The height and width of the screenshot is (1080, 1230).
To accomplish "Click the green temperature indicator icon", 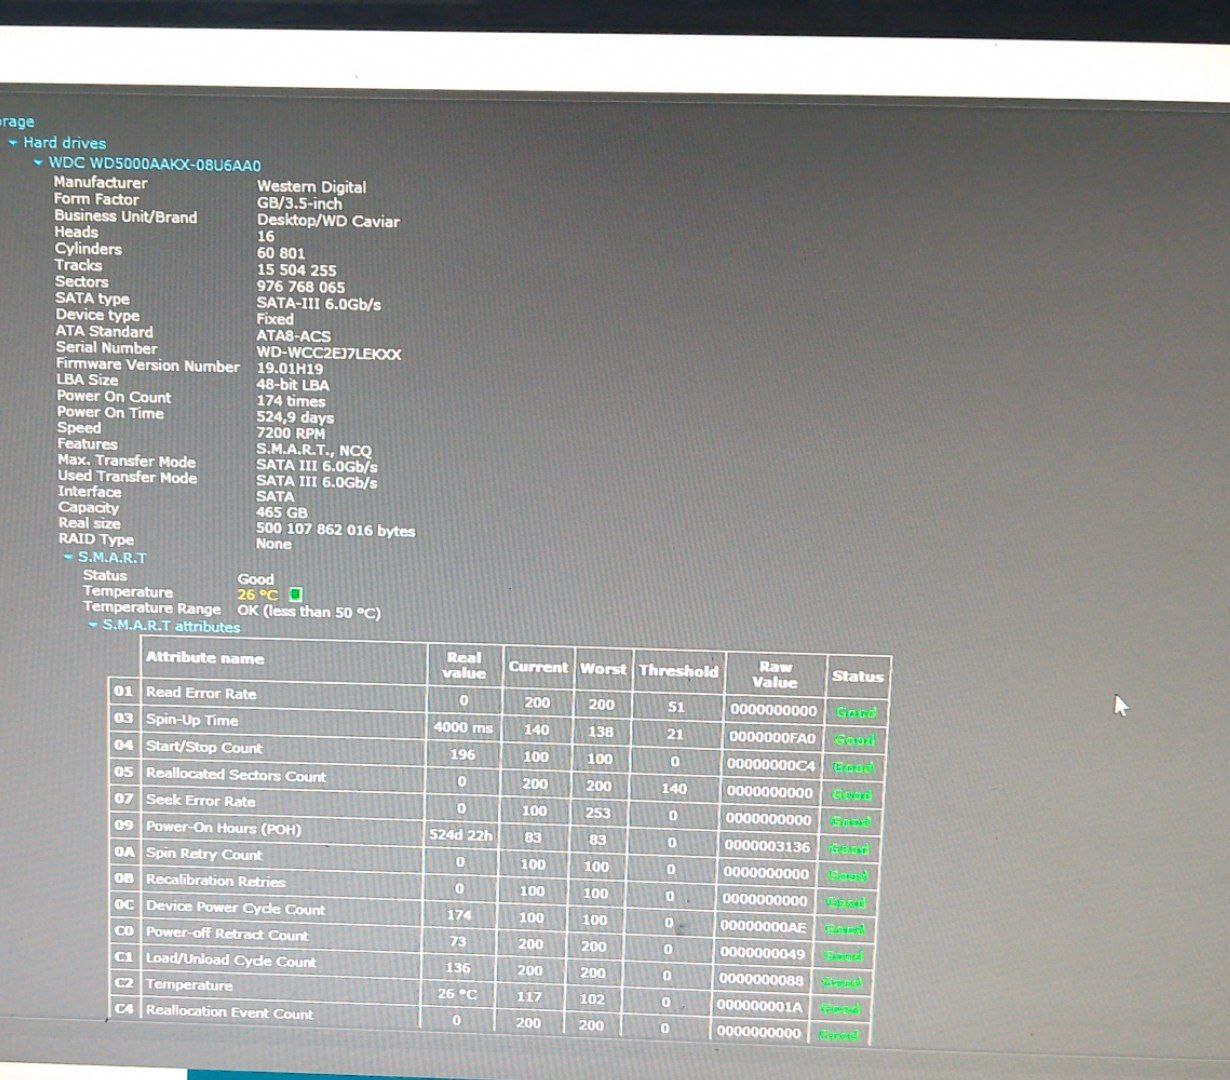I will point(295,595).
